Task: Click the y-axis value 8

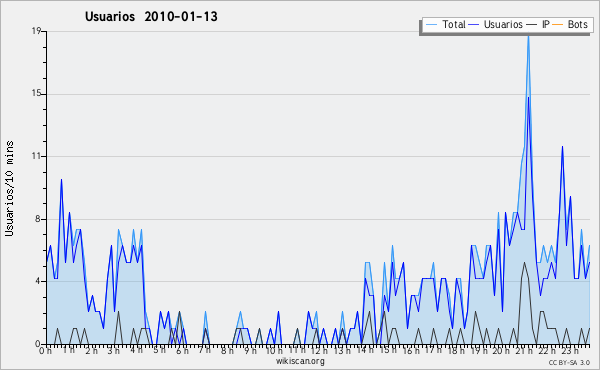Action: [x=38, y=219]
